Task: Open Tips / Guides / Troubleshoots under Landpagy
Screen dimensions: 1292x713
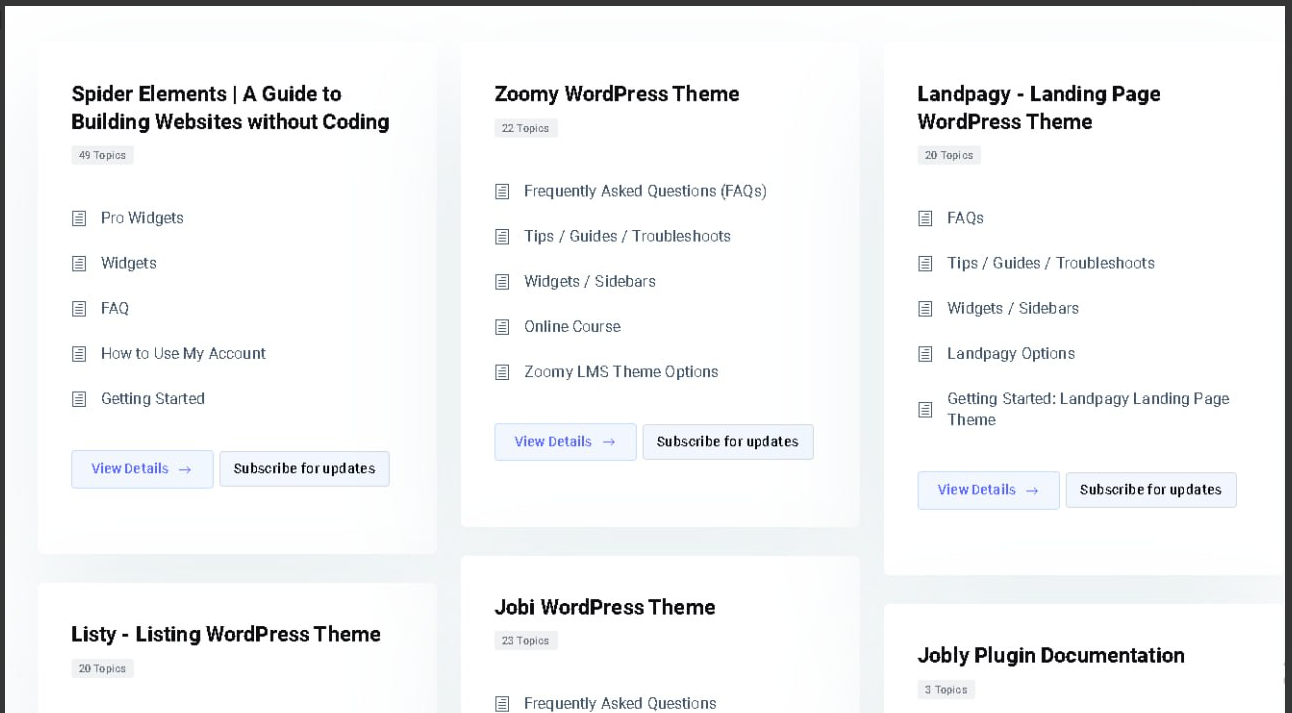Action: pyautogui.click(x=1051, y=263)
